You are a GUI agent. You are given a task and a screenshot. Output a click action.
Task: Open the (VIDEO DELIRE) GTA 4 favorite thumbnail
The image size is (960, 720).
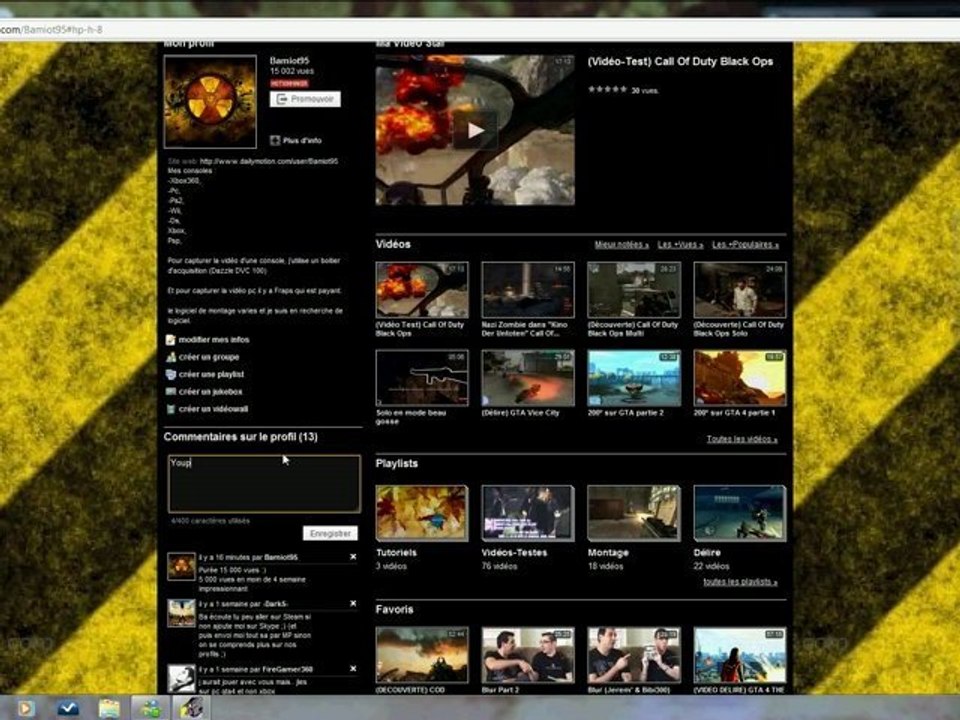coord(740,655)
